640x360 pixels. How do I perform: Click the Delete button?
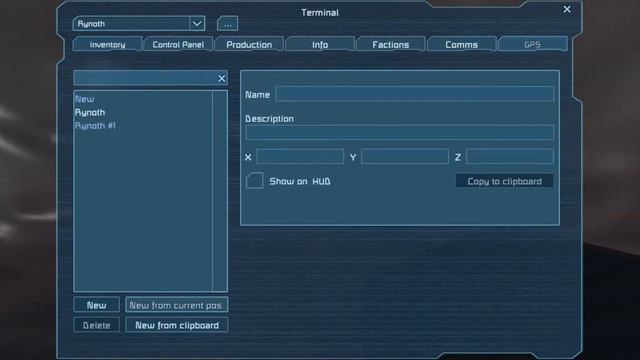pyautogui.click(x=96, y=325)
